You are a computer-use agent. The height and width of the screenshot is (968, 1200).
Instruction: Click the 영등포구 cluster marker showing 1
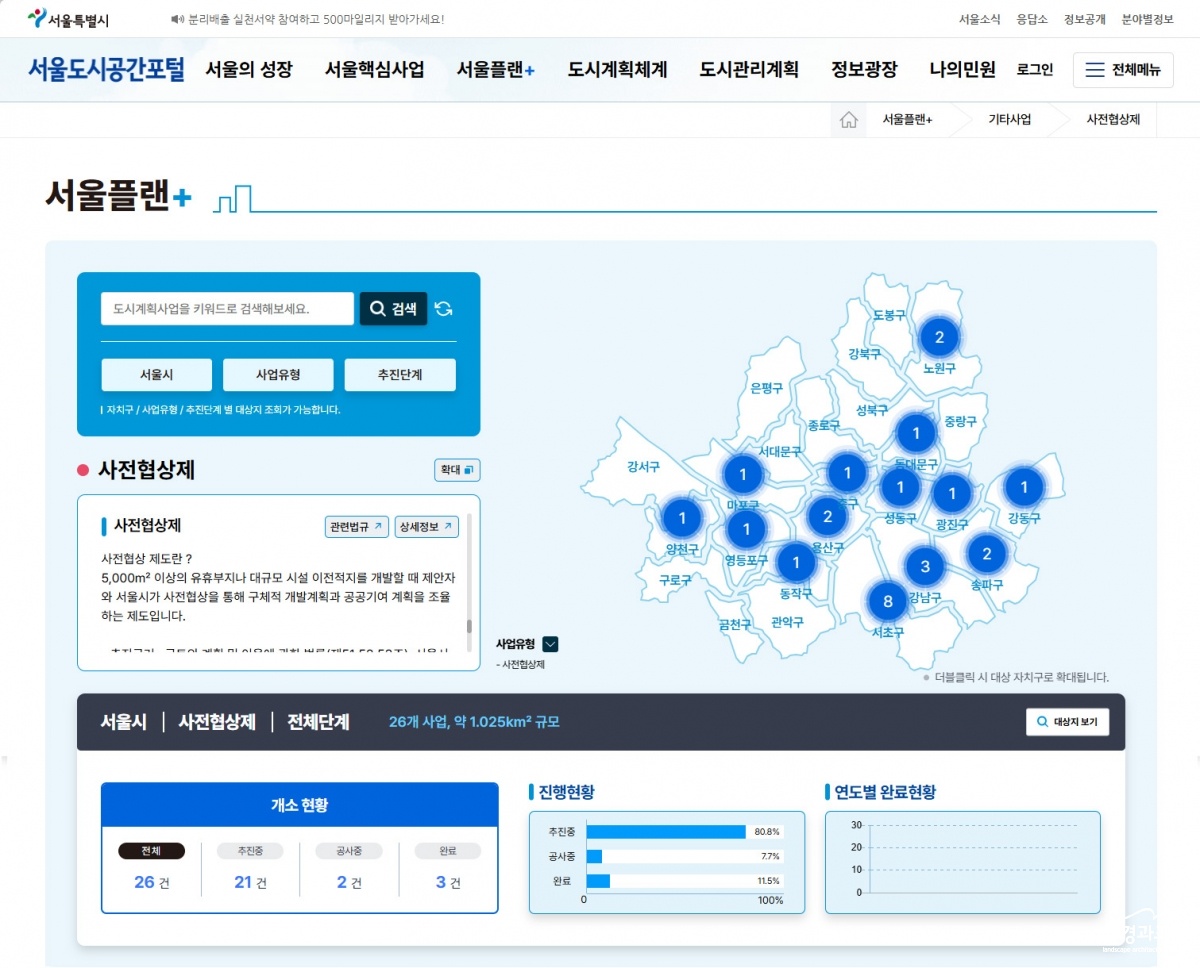(746, 529)
